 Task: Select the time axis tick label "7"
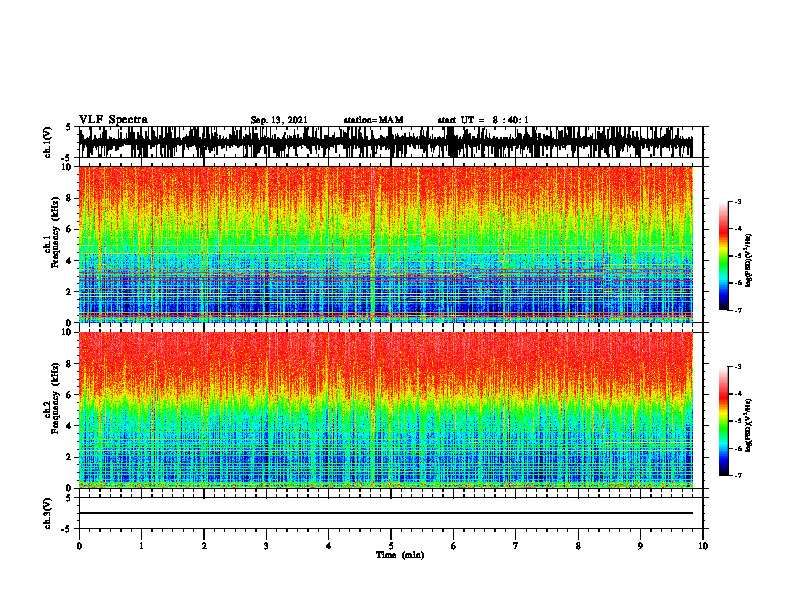pyautogui.click(x=516, y=546)
